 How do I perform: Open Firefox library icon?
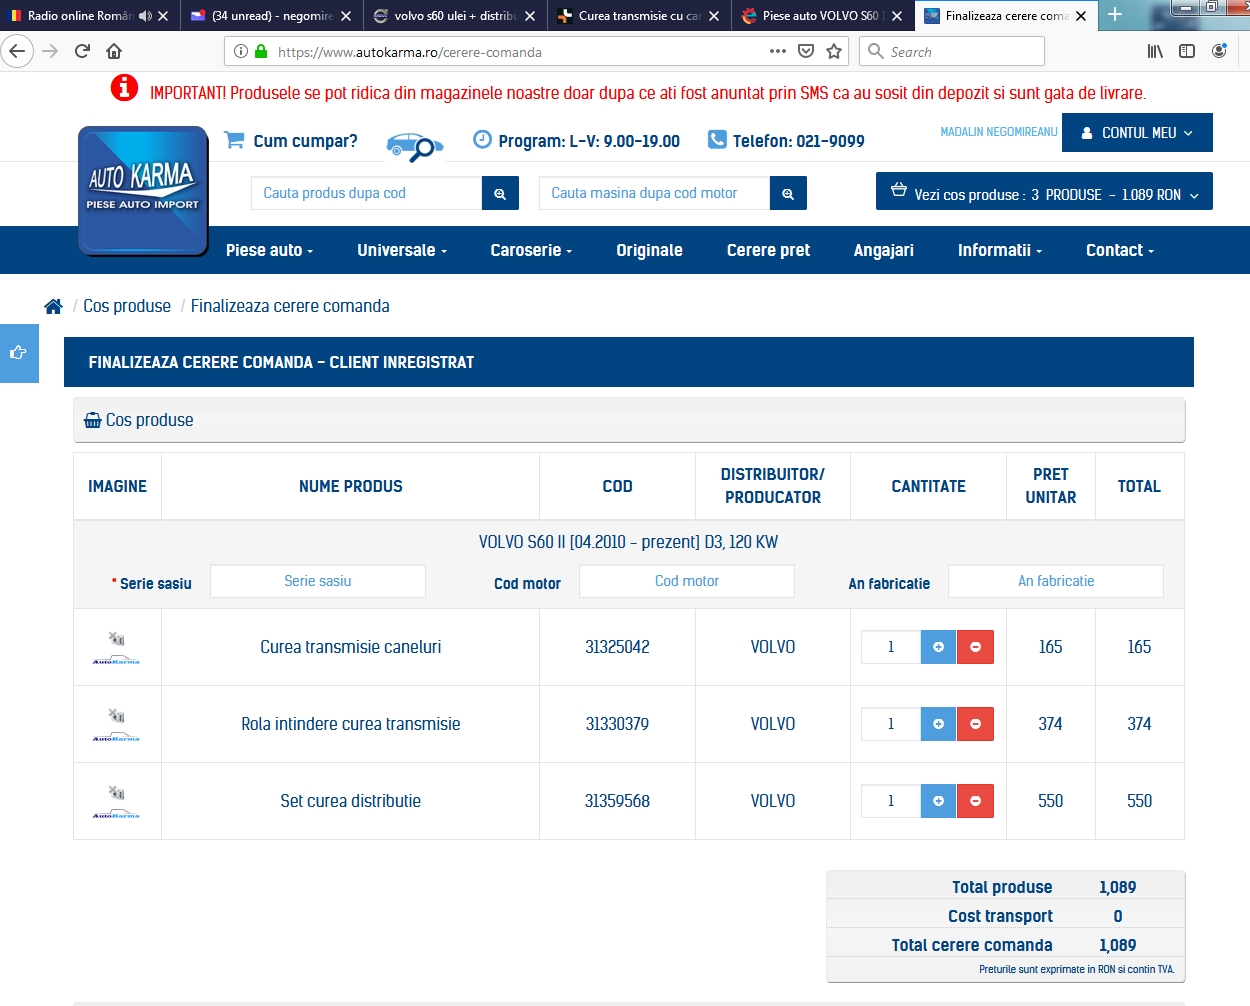1155,51
